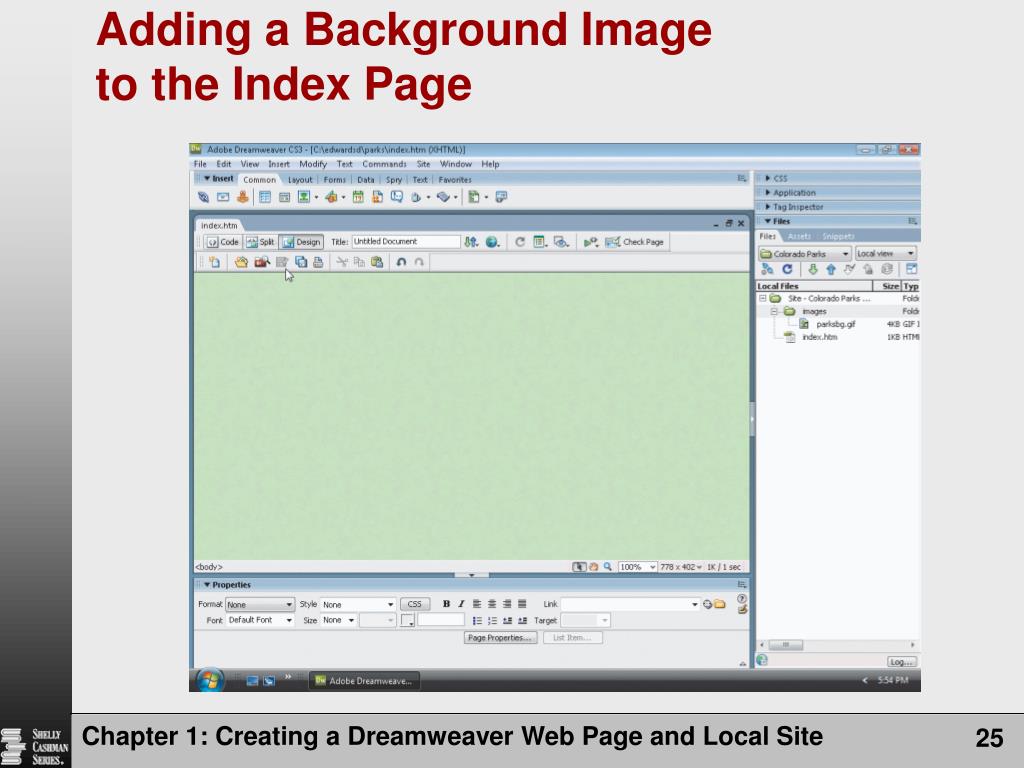
Task: Get files with green down arrow
Action: coord(812,269)
